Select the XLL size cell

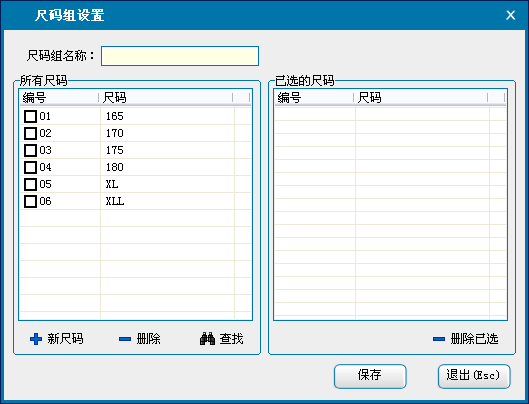(167, 201)
